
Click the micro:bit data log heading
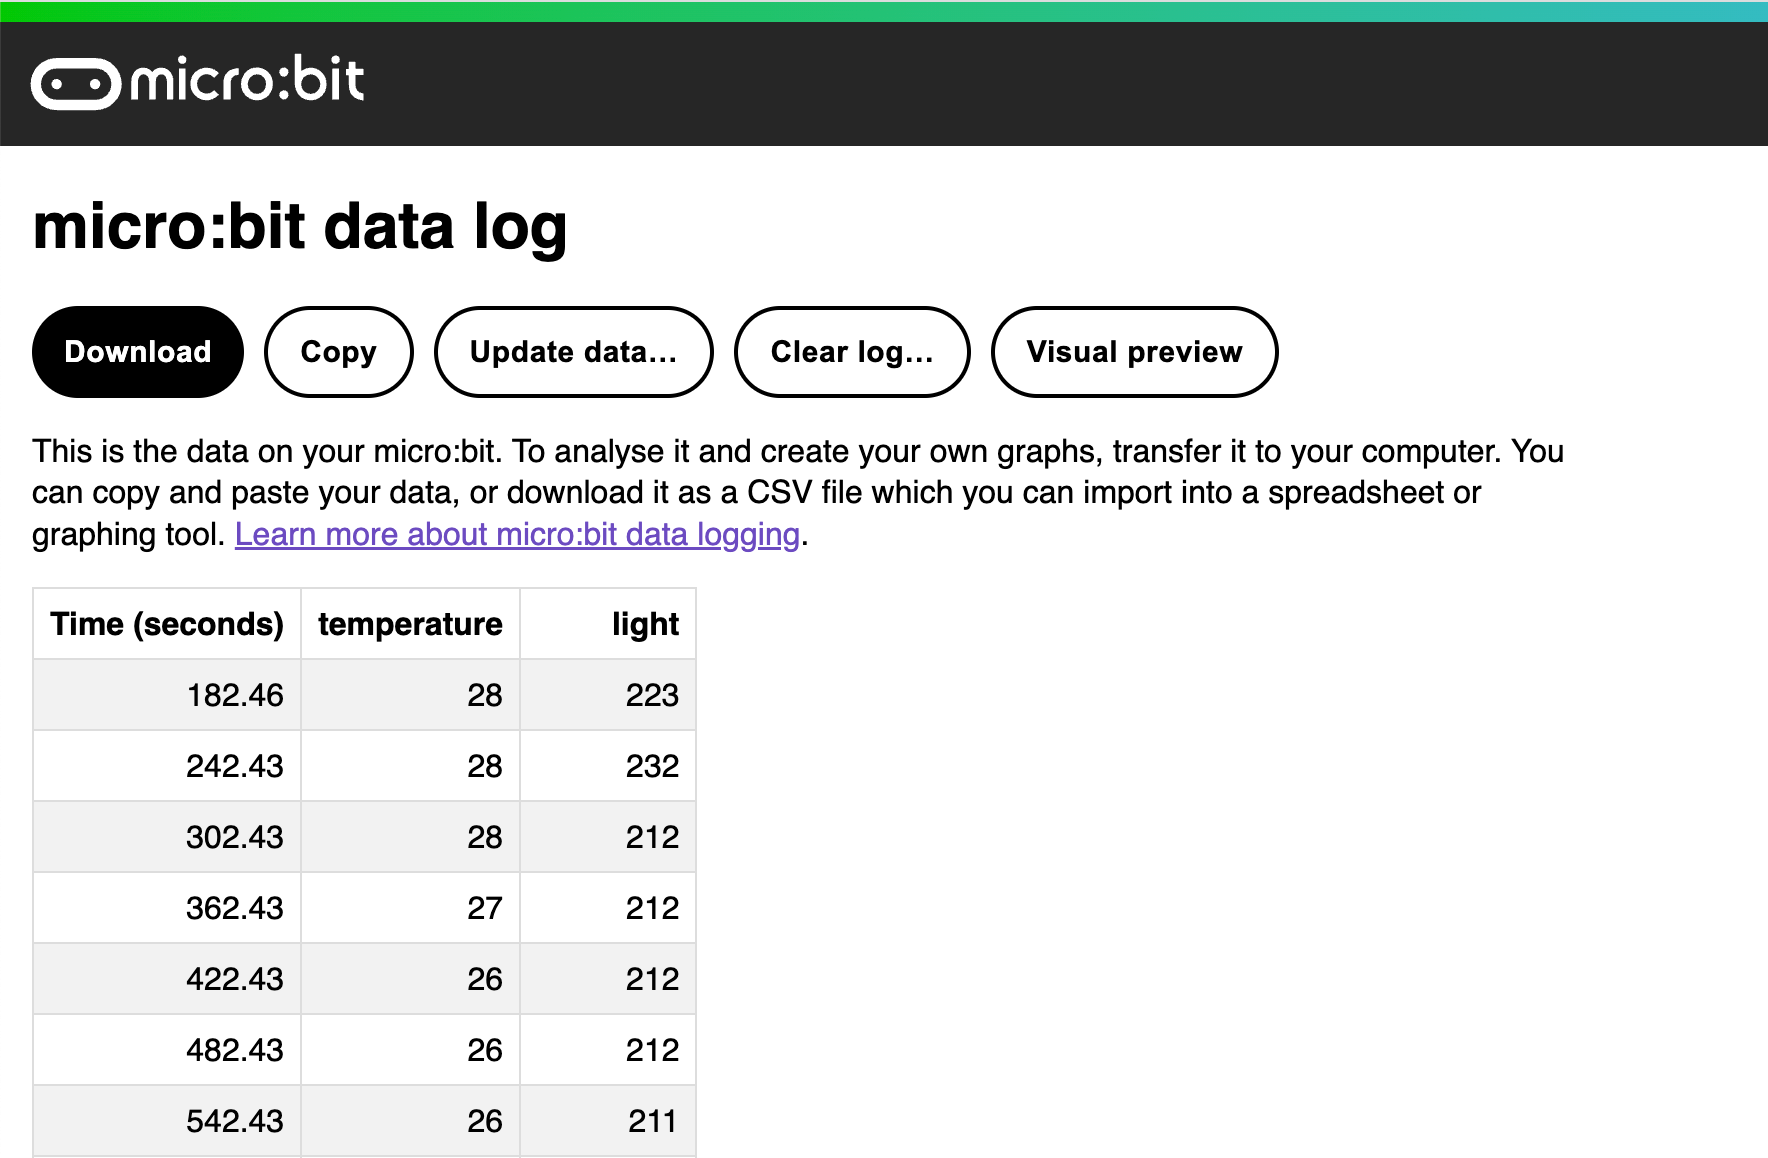[x=300, y=227]
